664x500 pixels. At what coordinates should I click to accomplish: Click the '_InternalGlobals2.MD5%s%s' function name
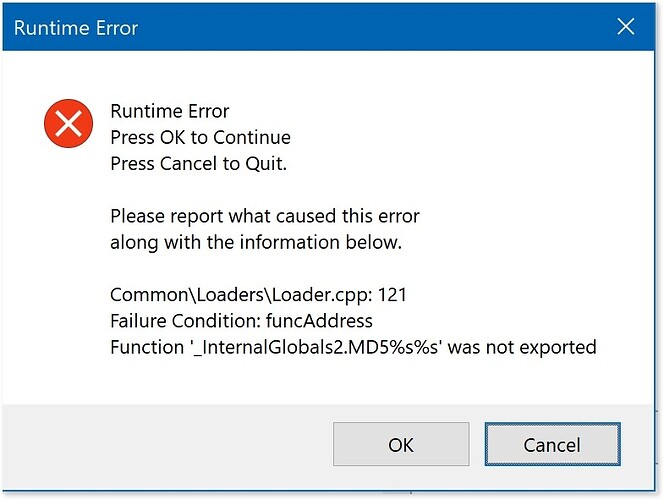click(316, 348)
